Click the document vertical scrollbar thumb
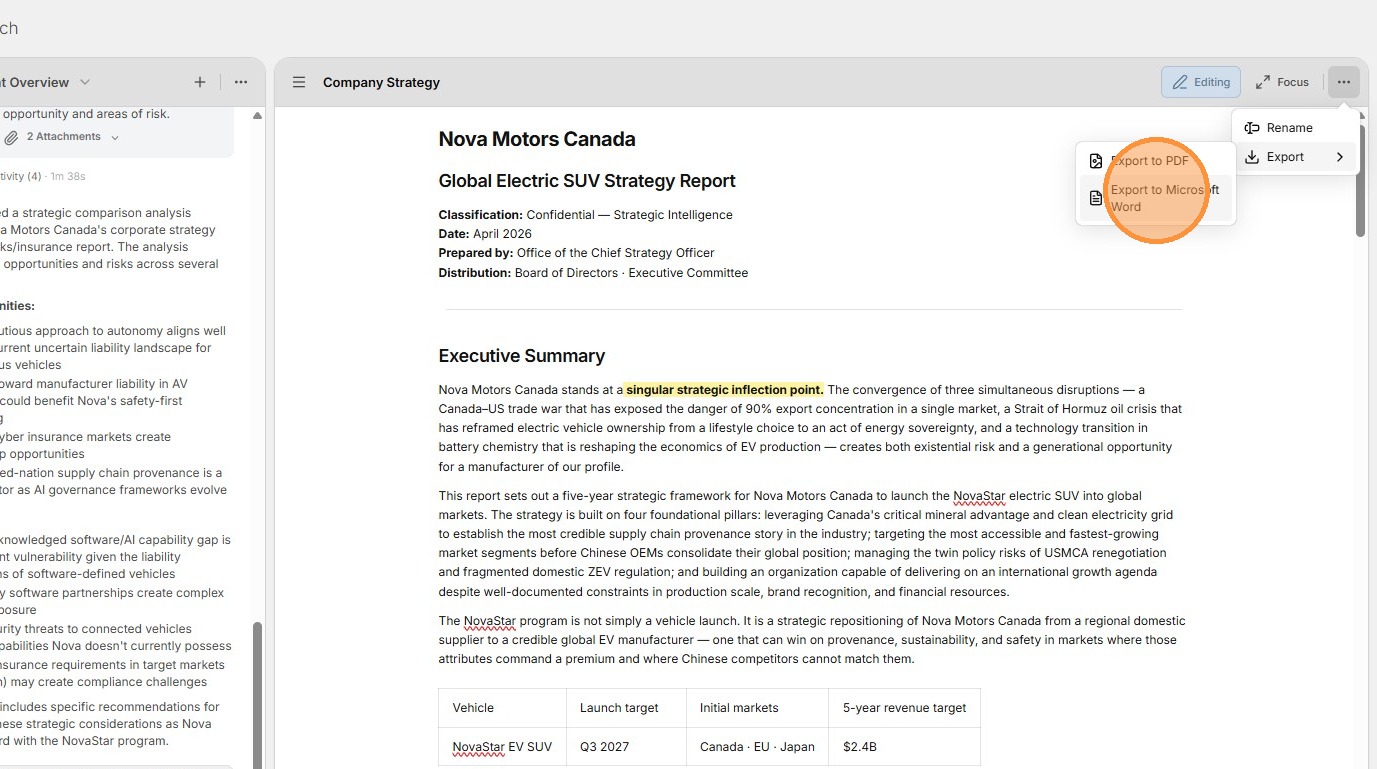Screen dimensions: 1377x769 pyautogui.click(x=1360, y=179)
